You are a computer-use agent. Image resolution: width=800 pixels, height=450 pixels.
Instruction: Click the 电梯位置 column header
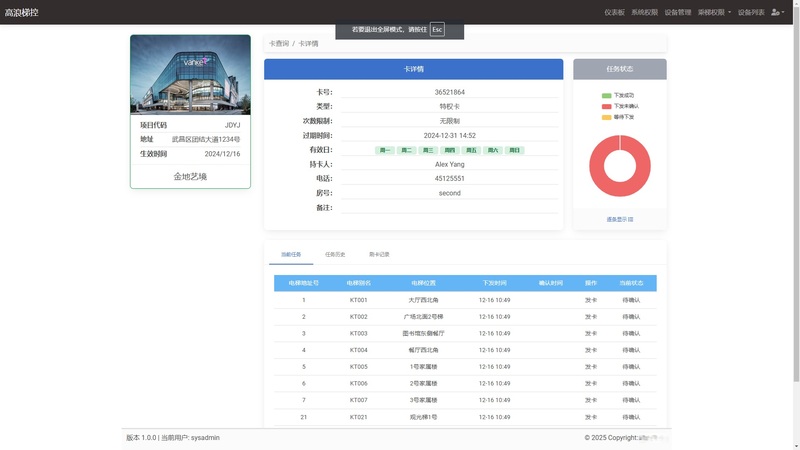[x=423, y=283]
